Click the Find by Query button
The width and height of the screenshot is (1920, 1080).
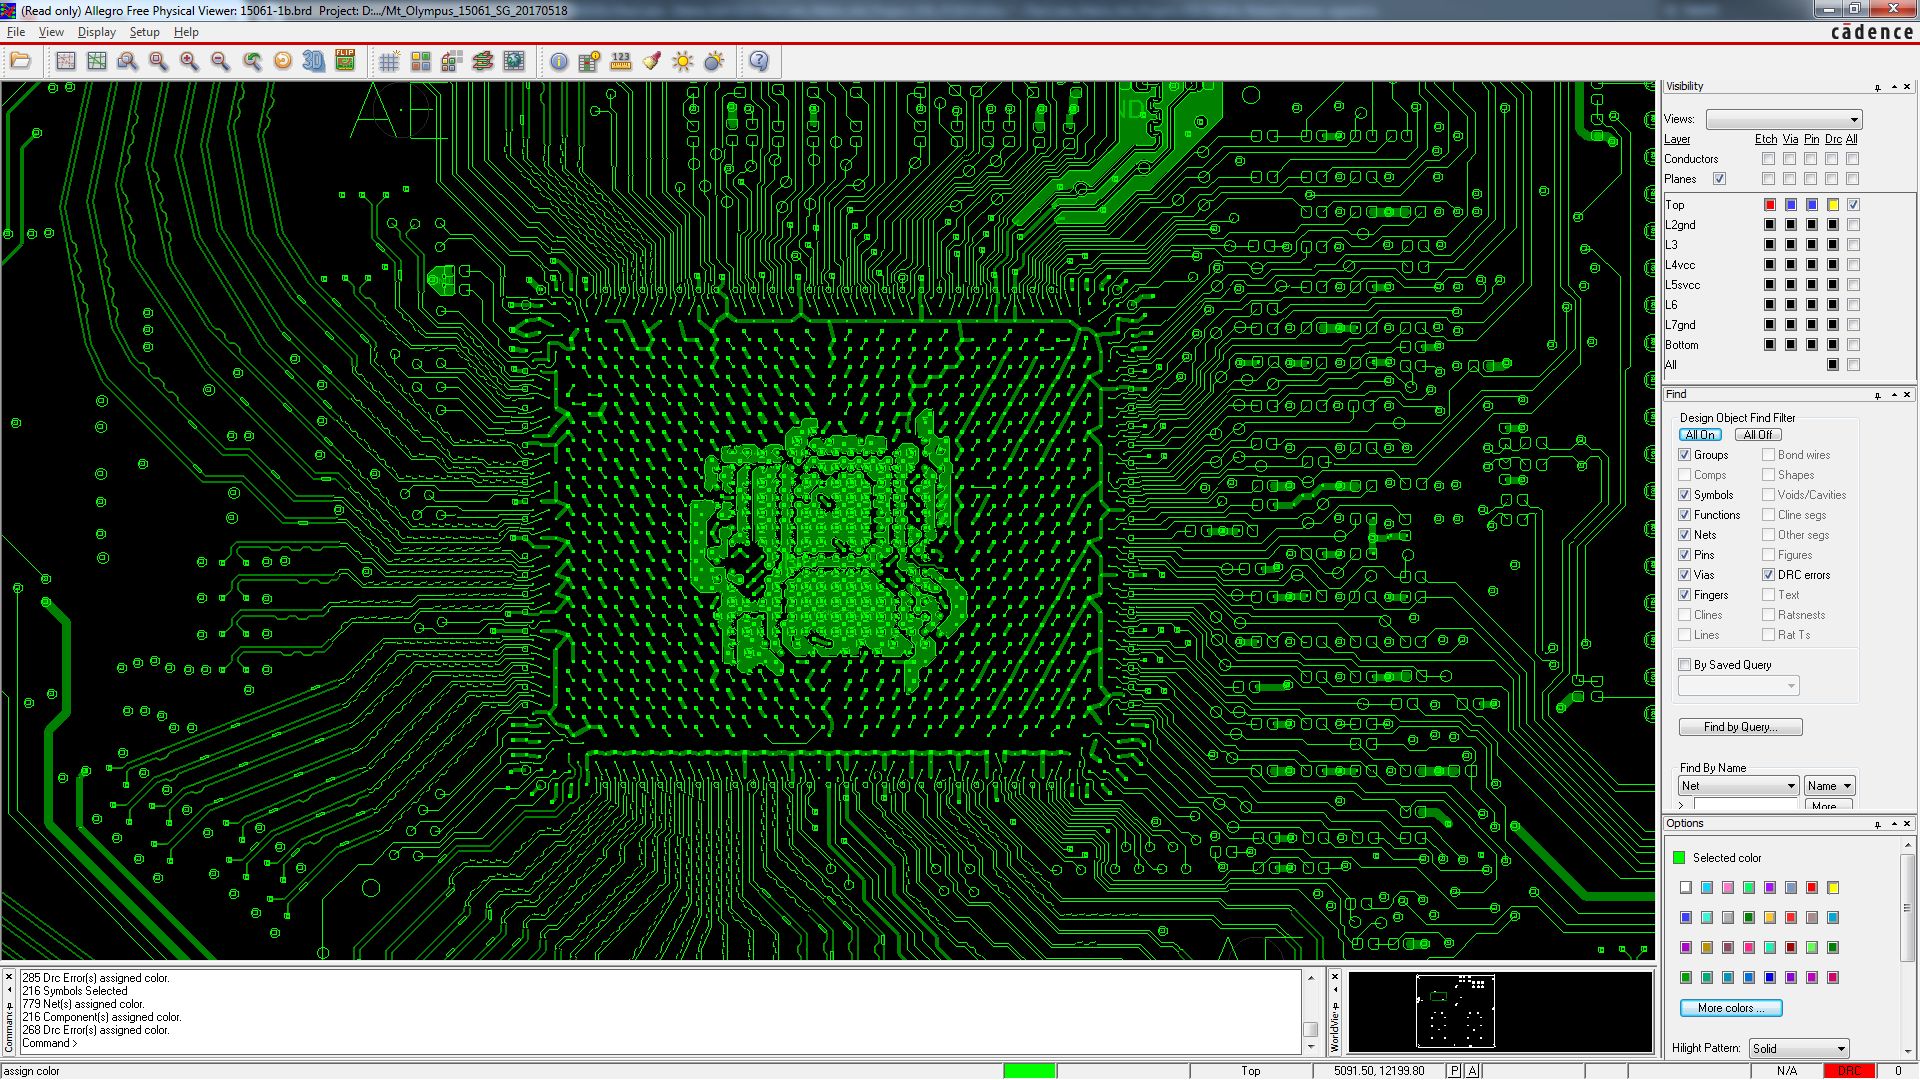point(1740,727)
